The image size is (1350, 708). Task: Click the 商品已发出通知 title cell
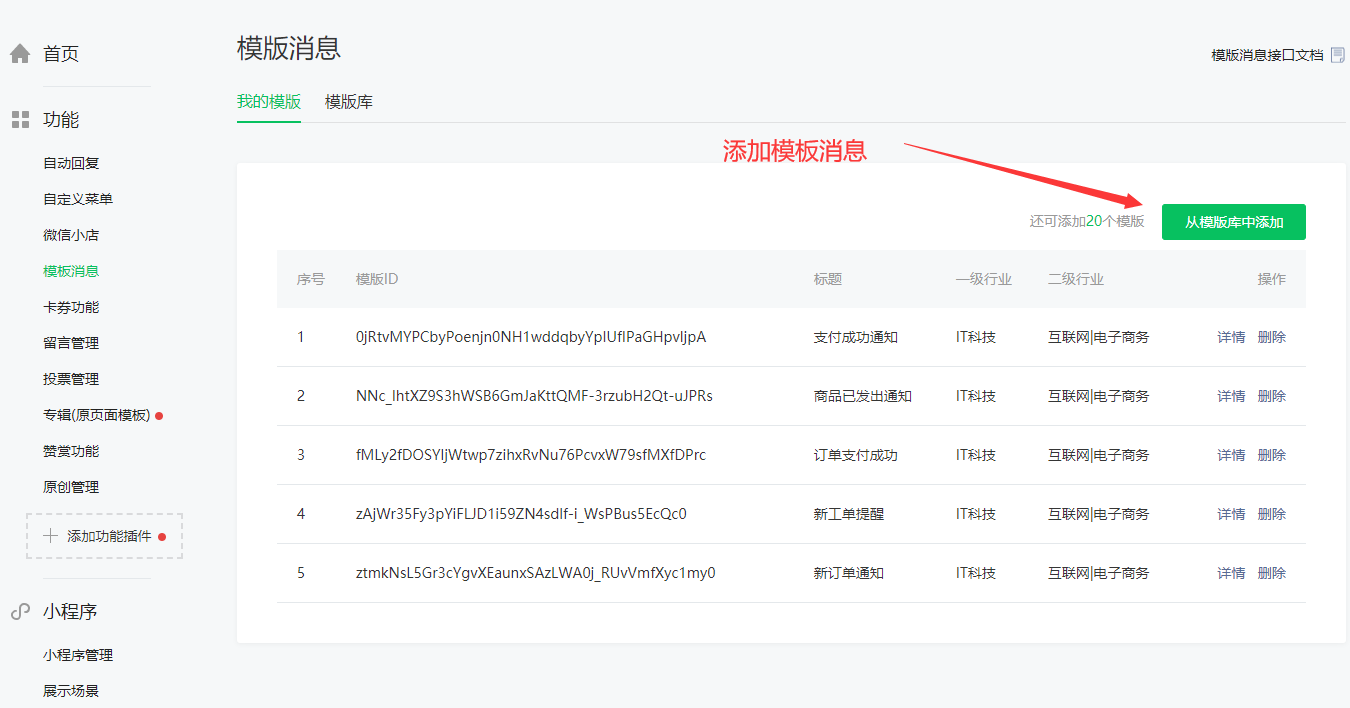[863, 396]
